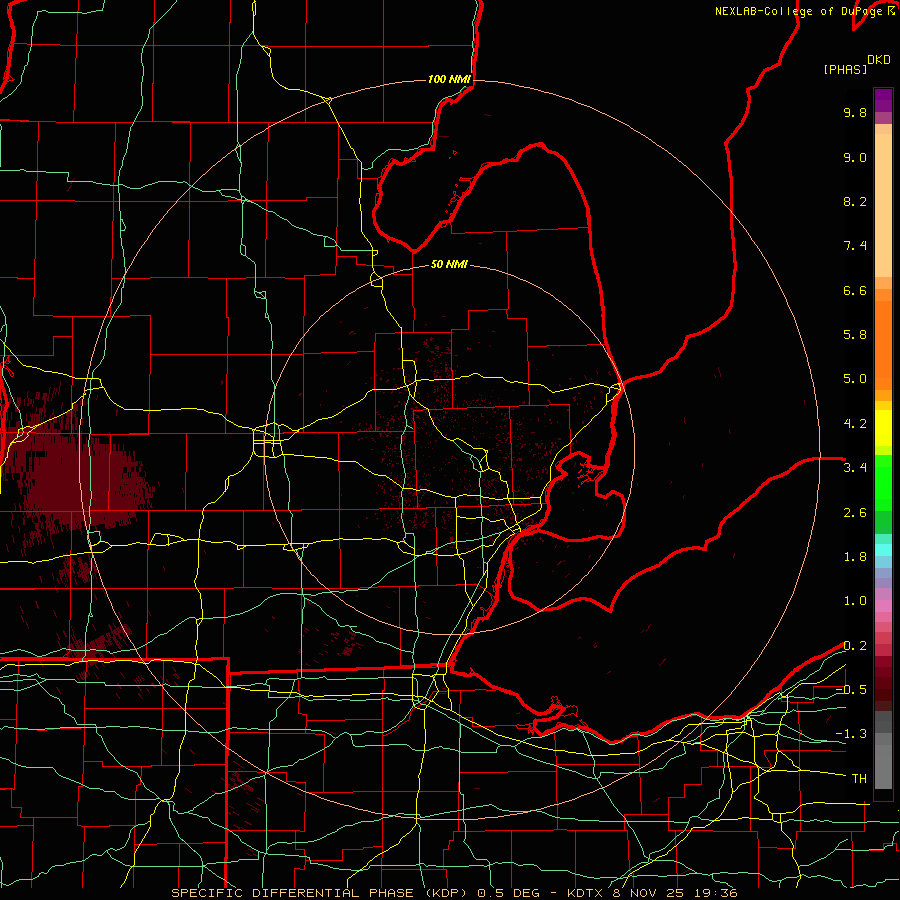900x900 pixels.
Task: Click the 50 NMI range ring label
Action: point(449,264)
